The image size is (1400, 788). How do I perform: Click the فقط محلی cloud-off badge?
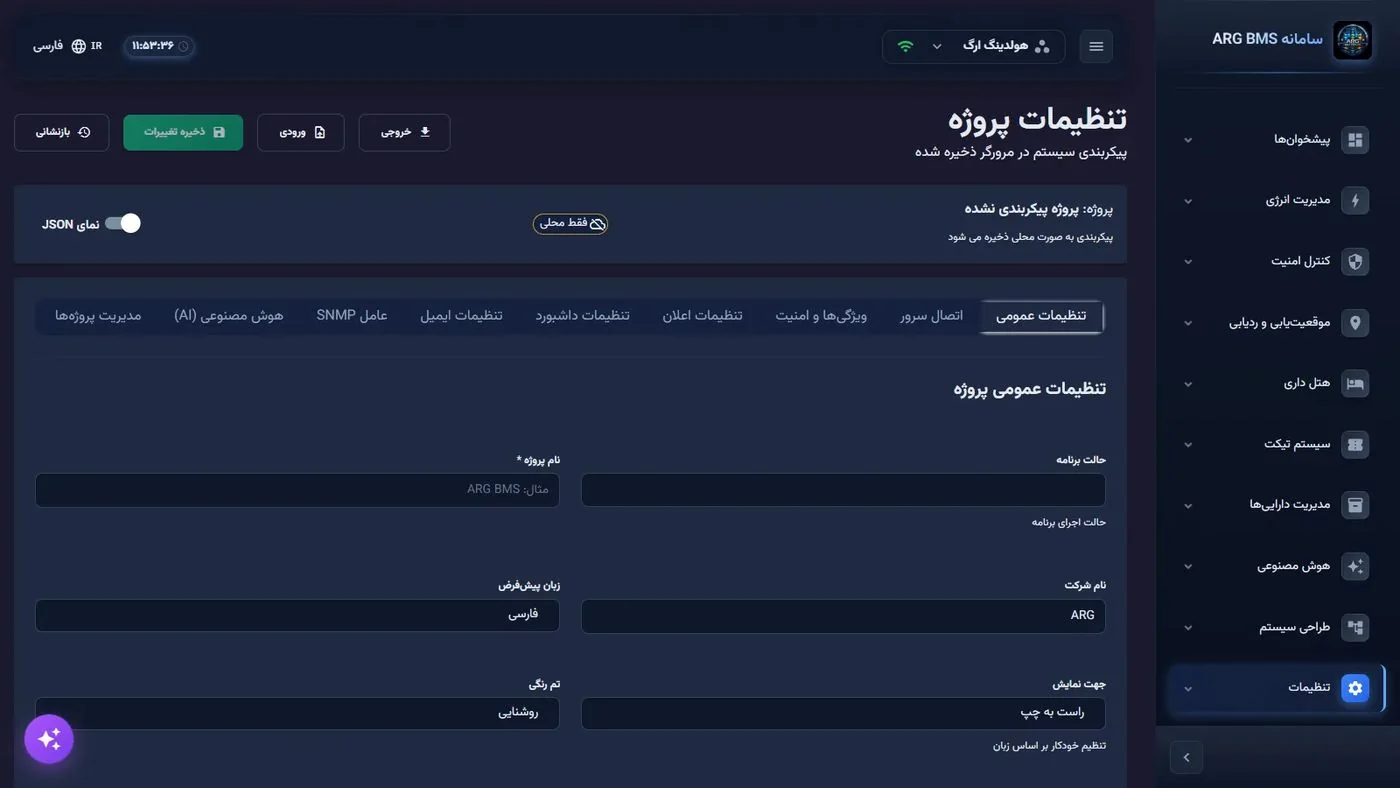570,224
